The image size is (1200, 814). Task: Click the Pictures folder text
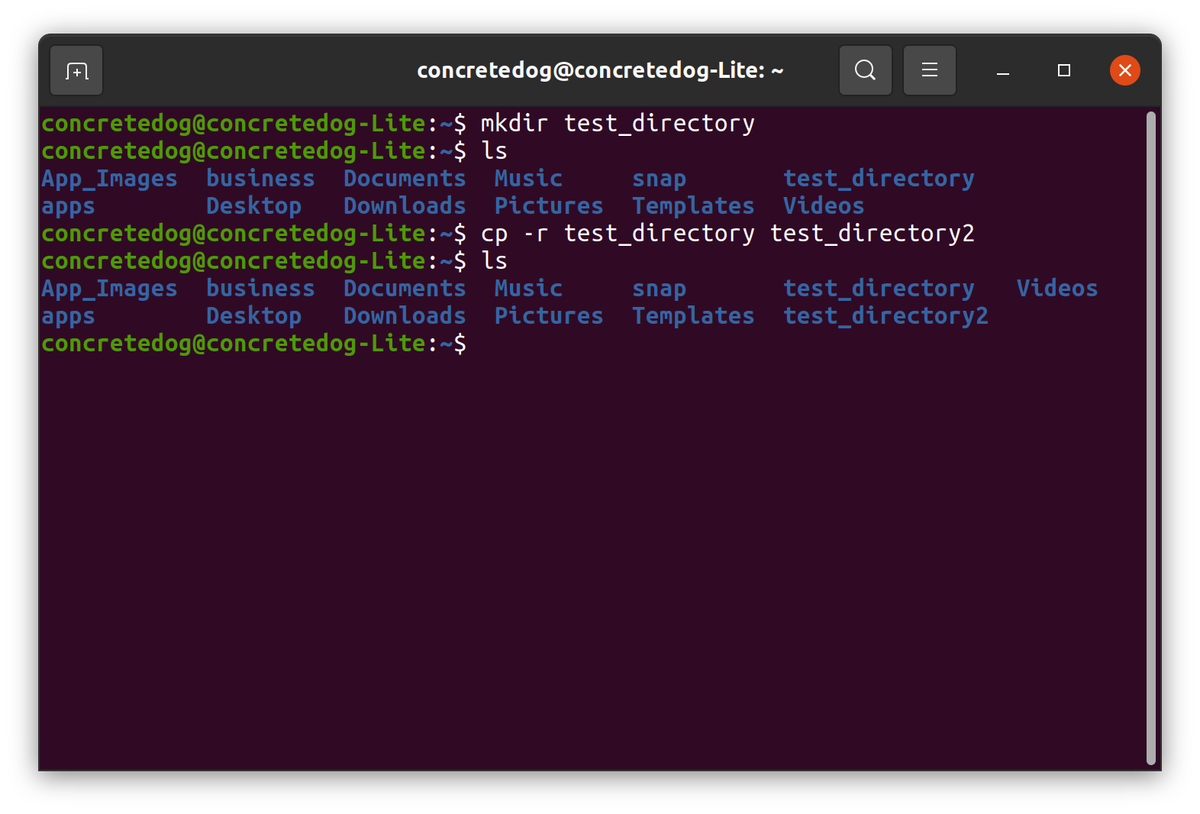click(548, 205)
